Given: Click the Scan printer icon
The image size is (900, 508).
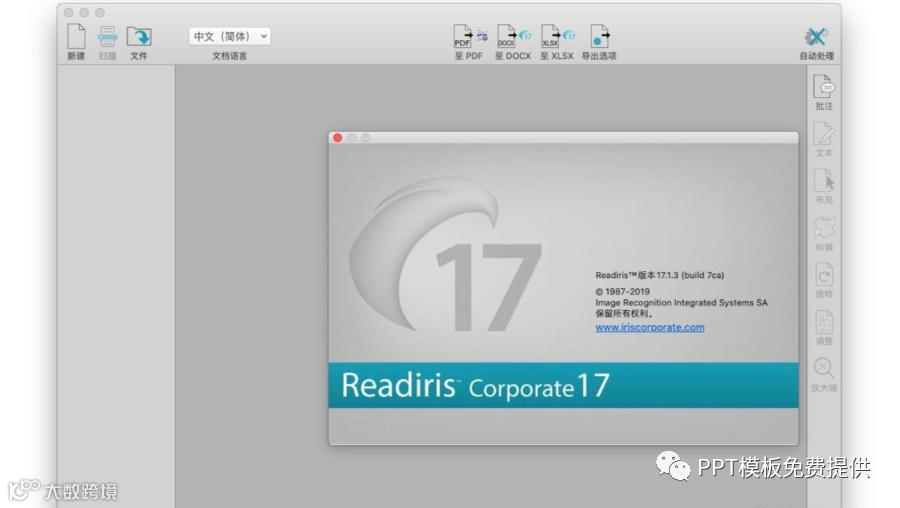Looking at the screenshot, I should pyautogui.click(x=107, y=37).
